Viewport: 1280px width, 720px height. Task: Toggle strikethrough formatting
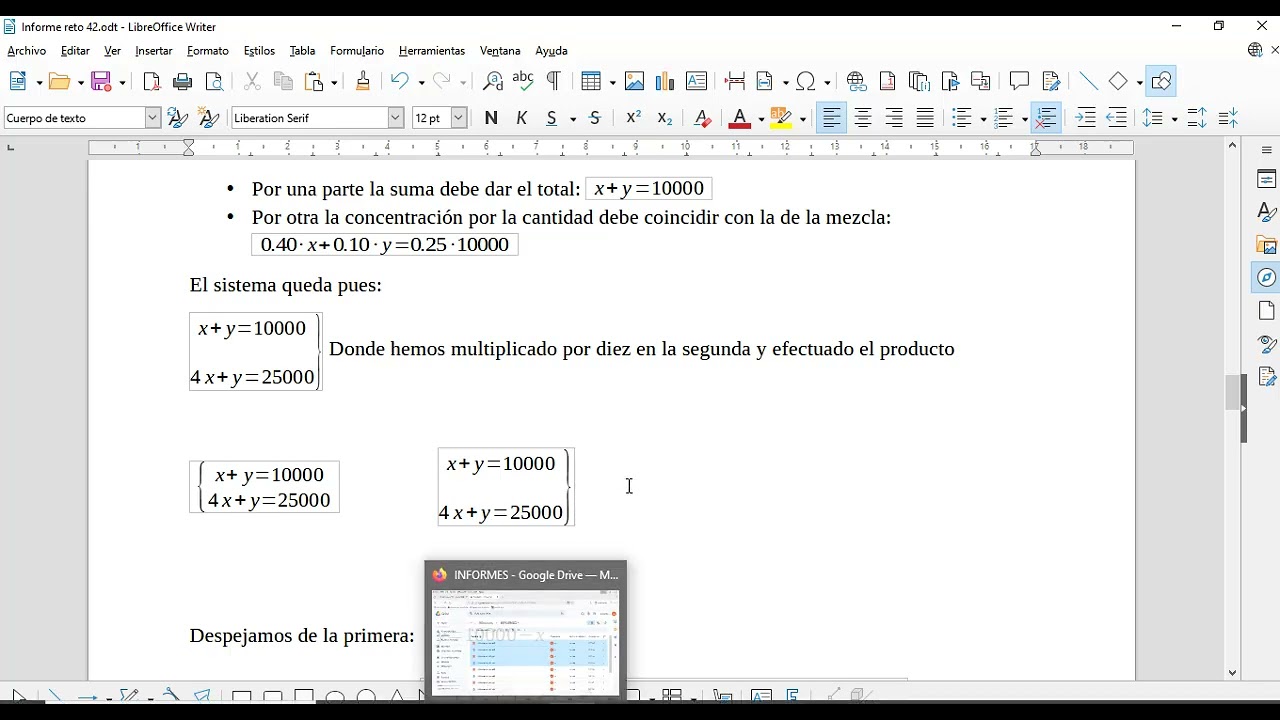pos(595,118)
